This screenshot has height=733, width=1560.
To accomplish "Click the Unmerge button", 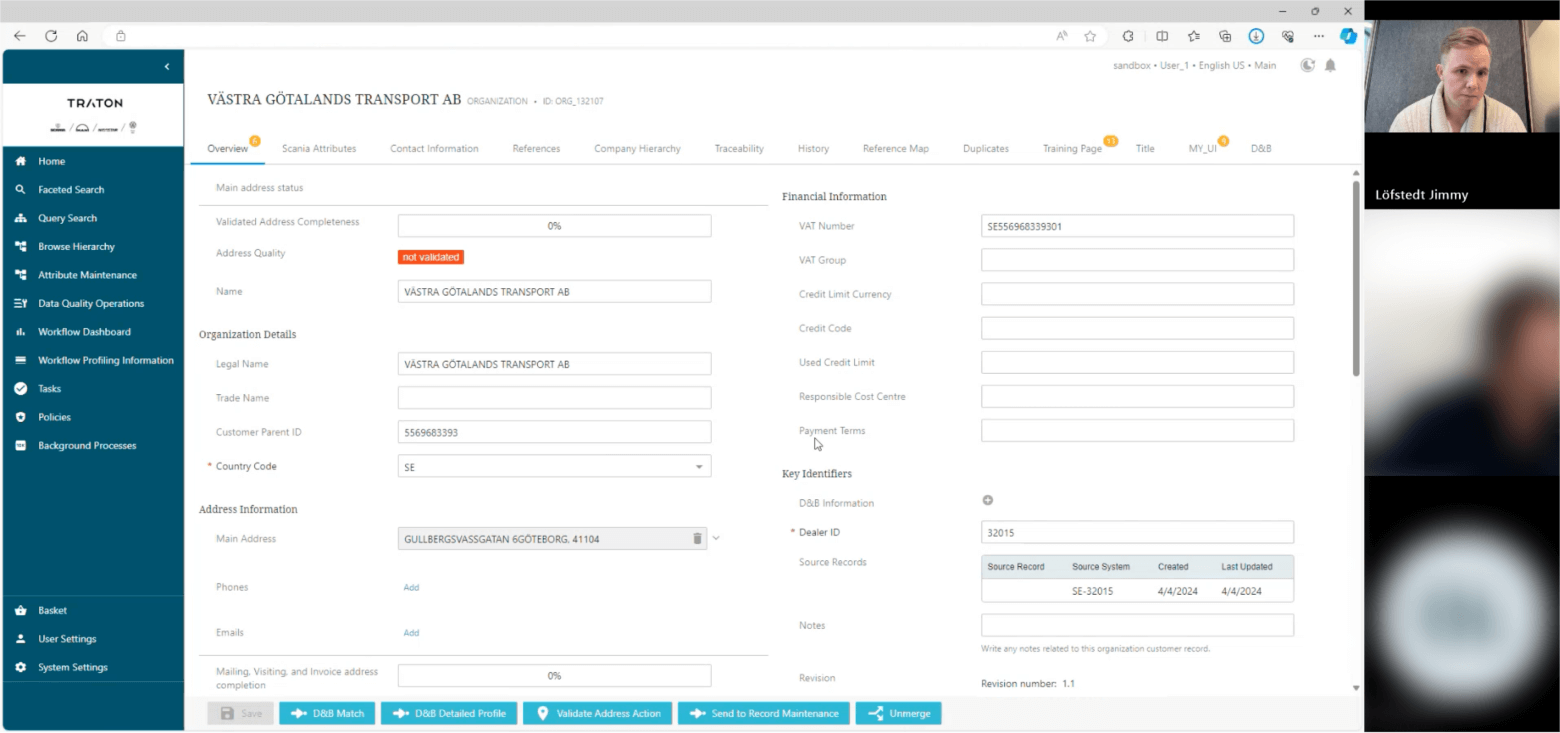I will tap(898, 714).
